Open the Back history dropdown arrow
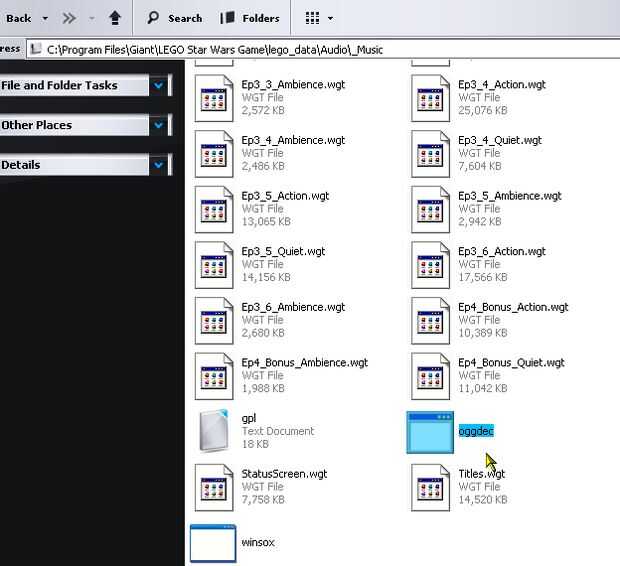This screenshot has height=566, width=620. click(45, 18)
